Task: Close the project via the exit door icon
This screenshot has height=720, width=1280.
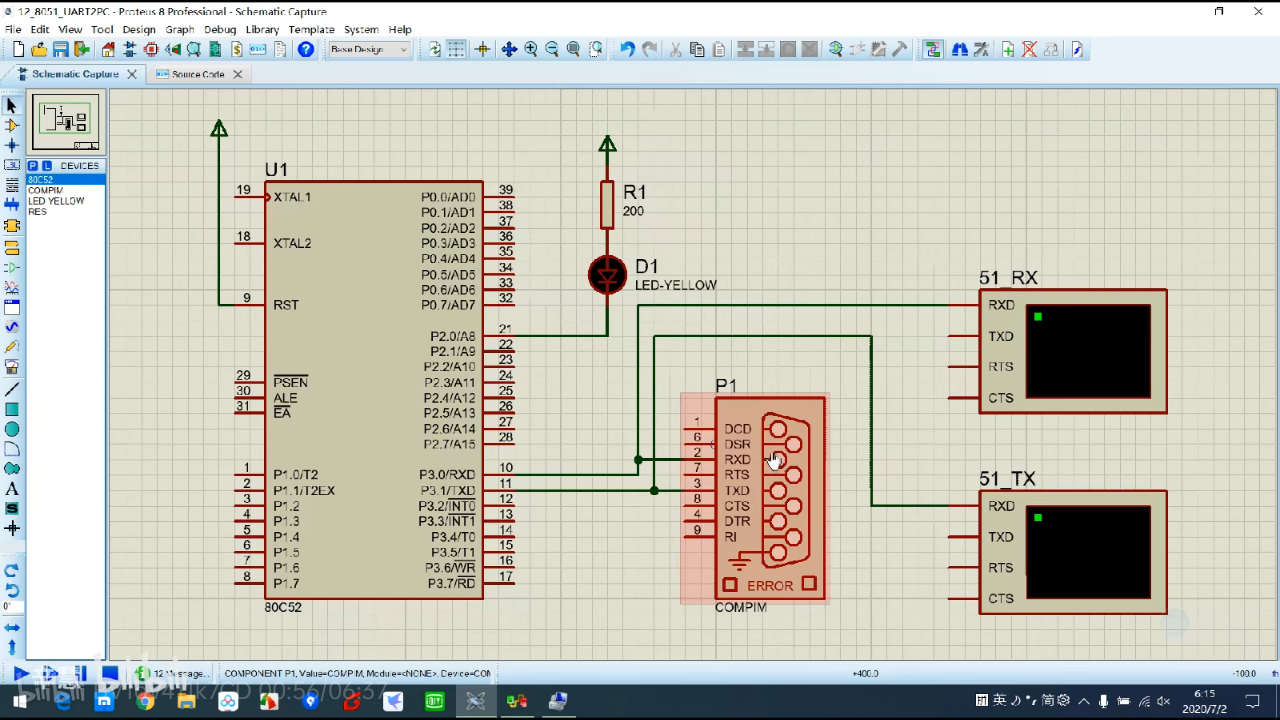Action: [82, 49]
